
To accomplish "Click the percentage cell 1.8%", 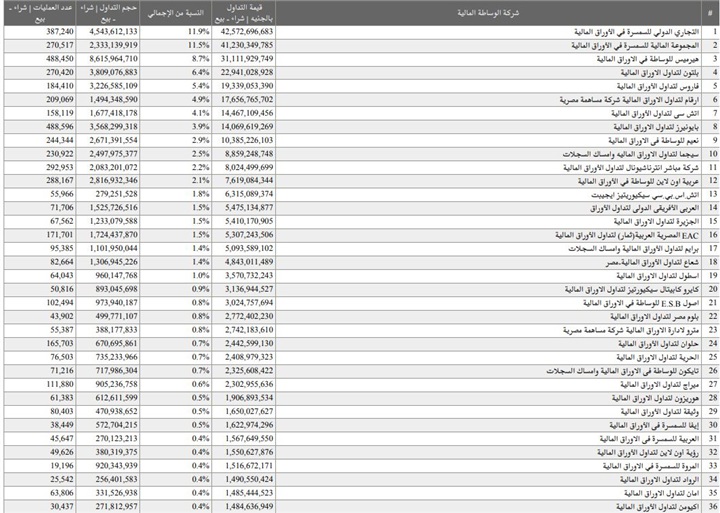I will [175, 194].
